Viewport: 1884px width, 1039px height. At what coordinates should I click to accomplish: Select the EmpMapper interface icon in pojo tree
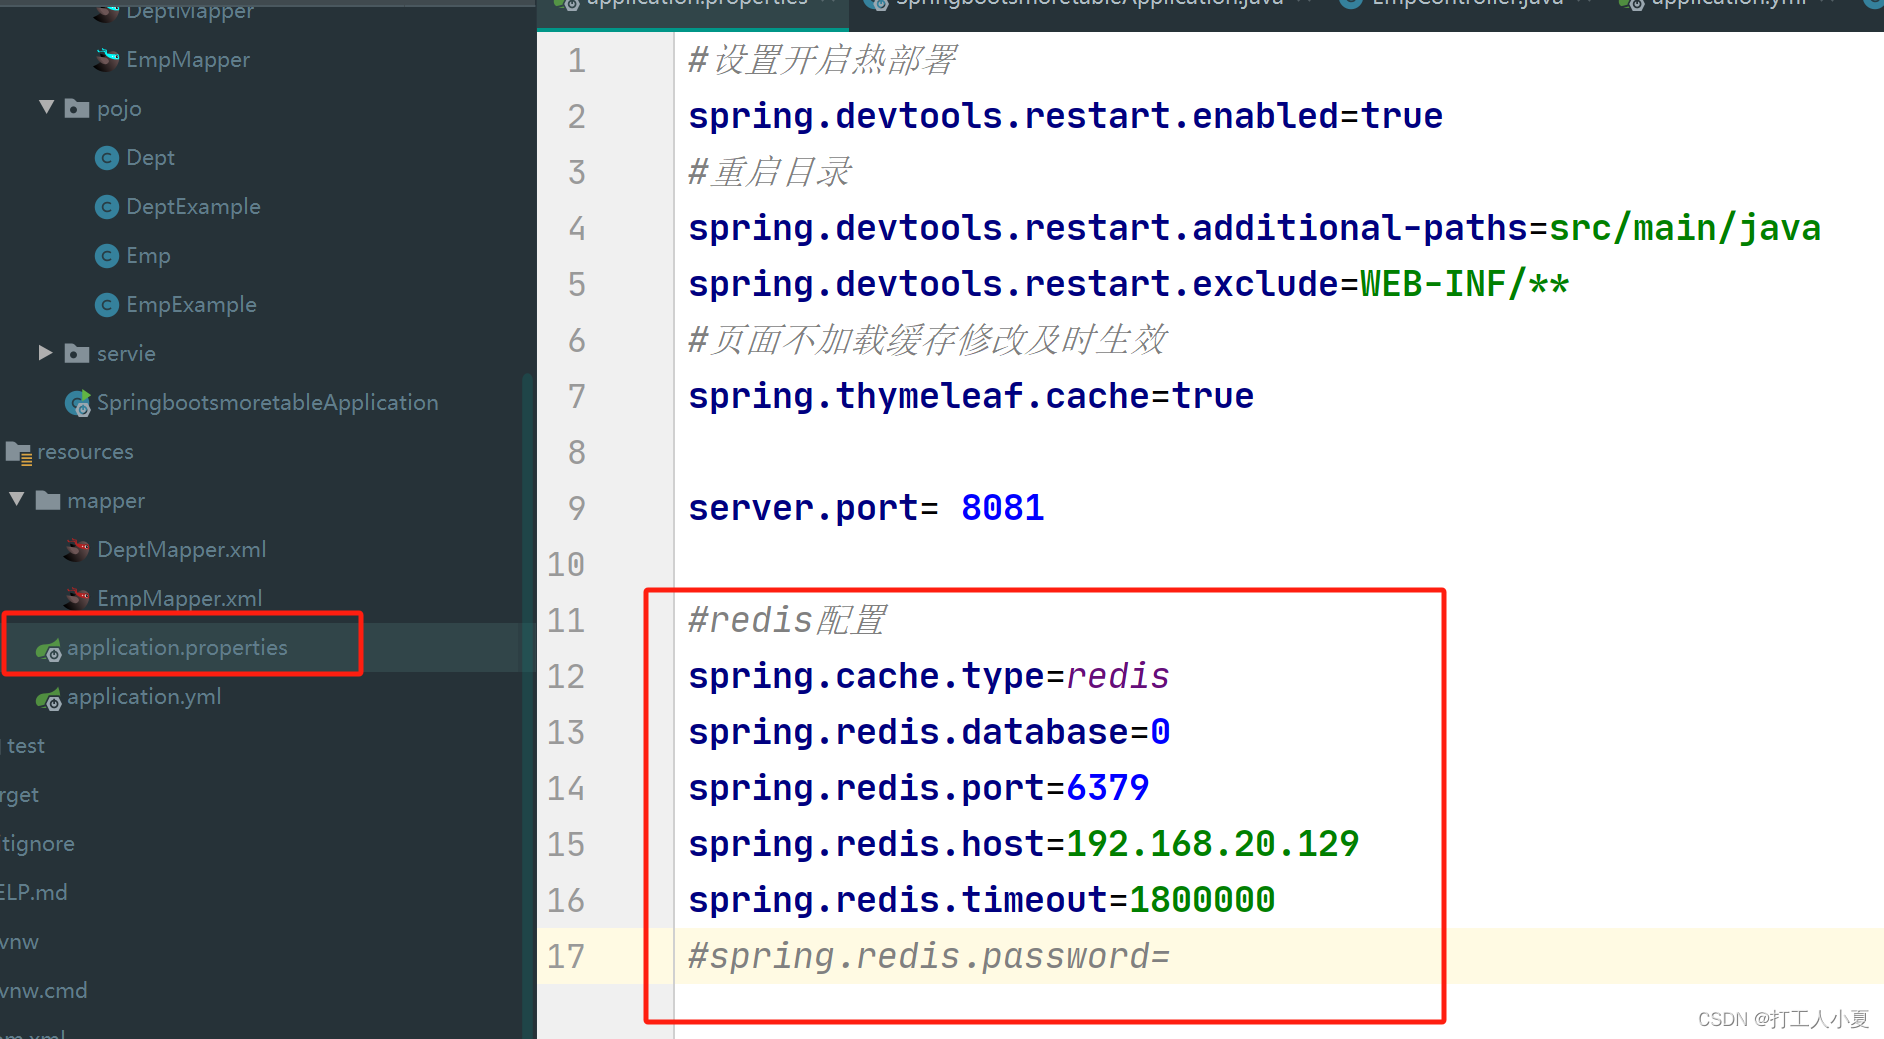pos(105,59)
